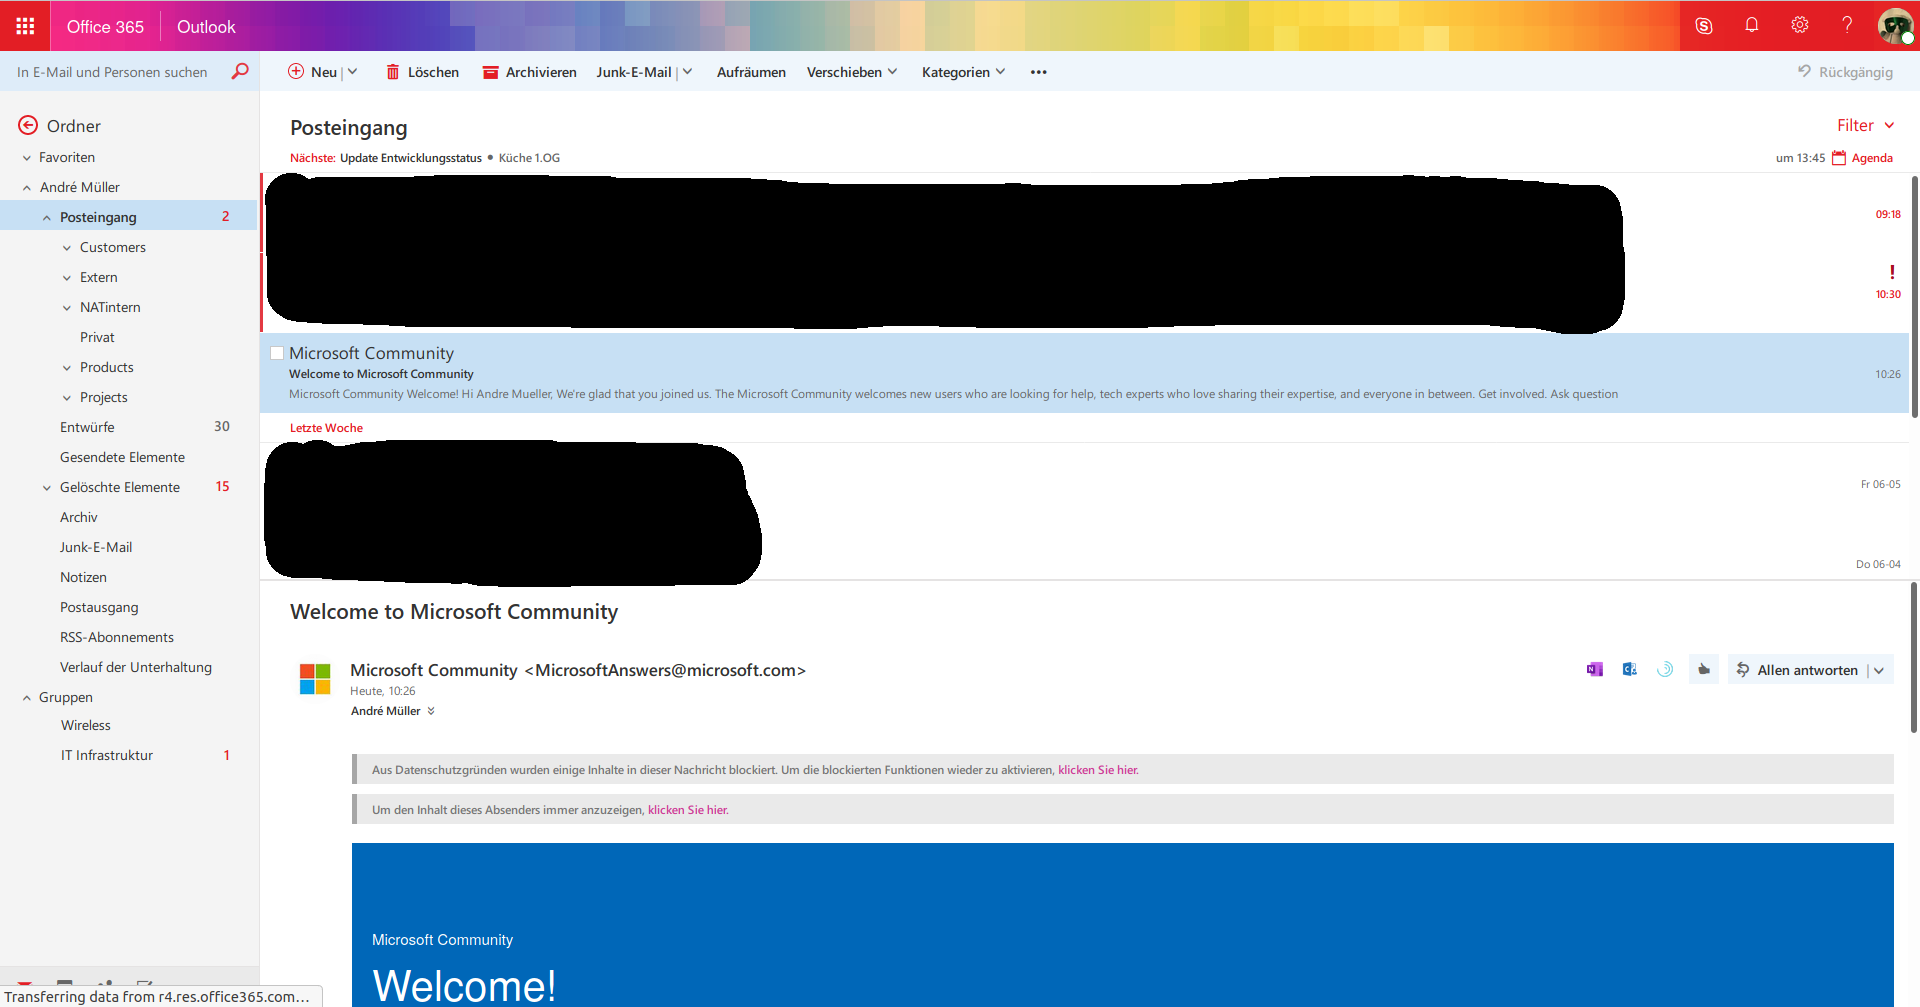
Task: Click the OneNote icon in message header
Action: [x=1595, y=670]
